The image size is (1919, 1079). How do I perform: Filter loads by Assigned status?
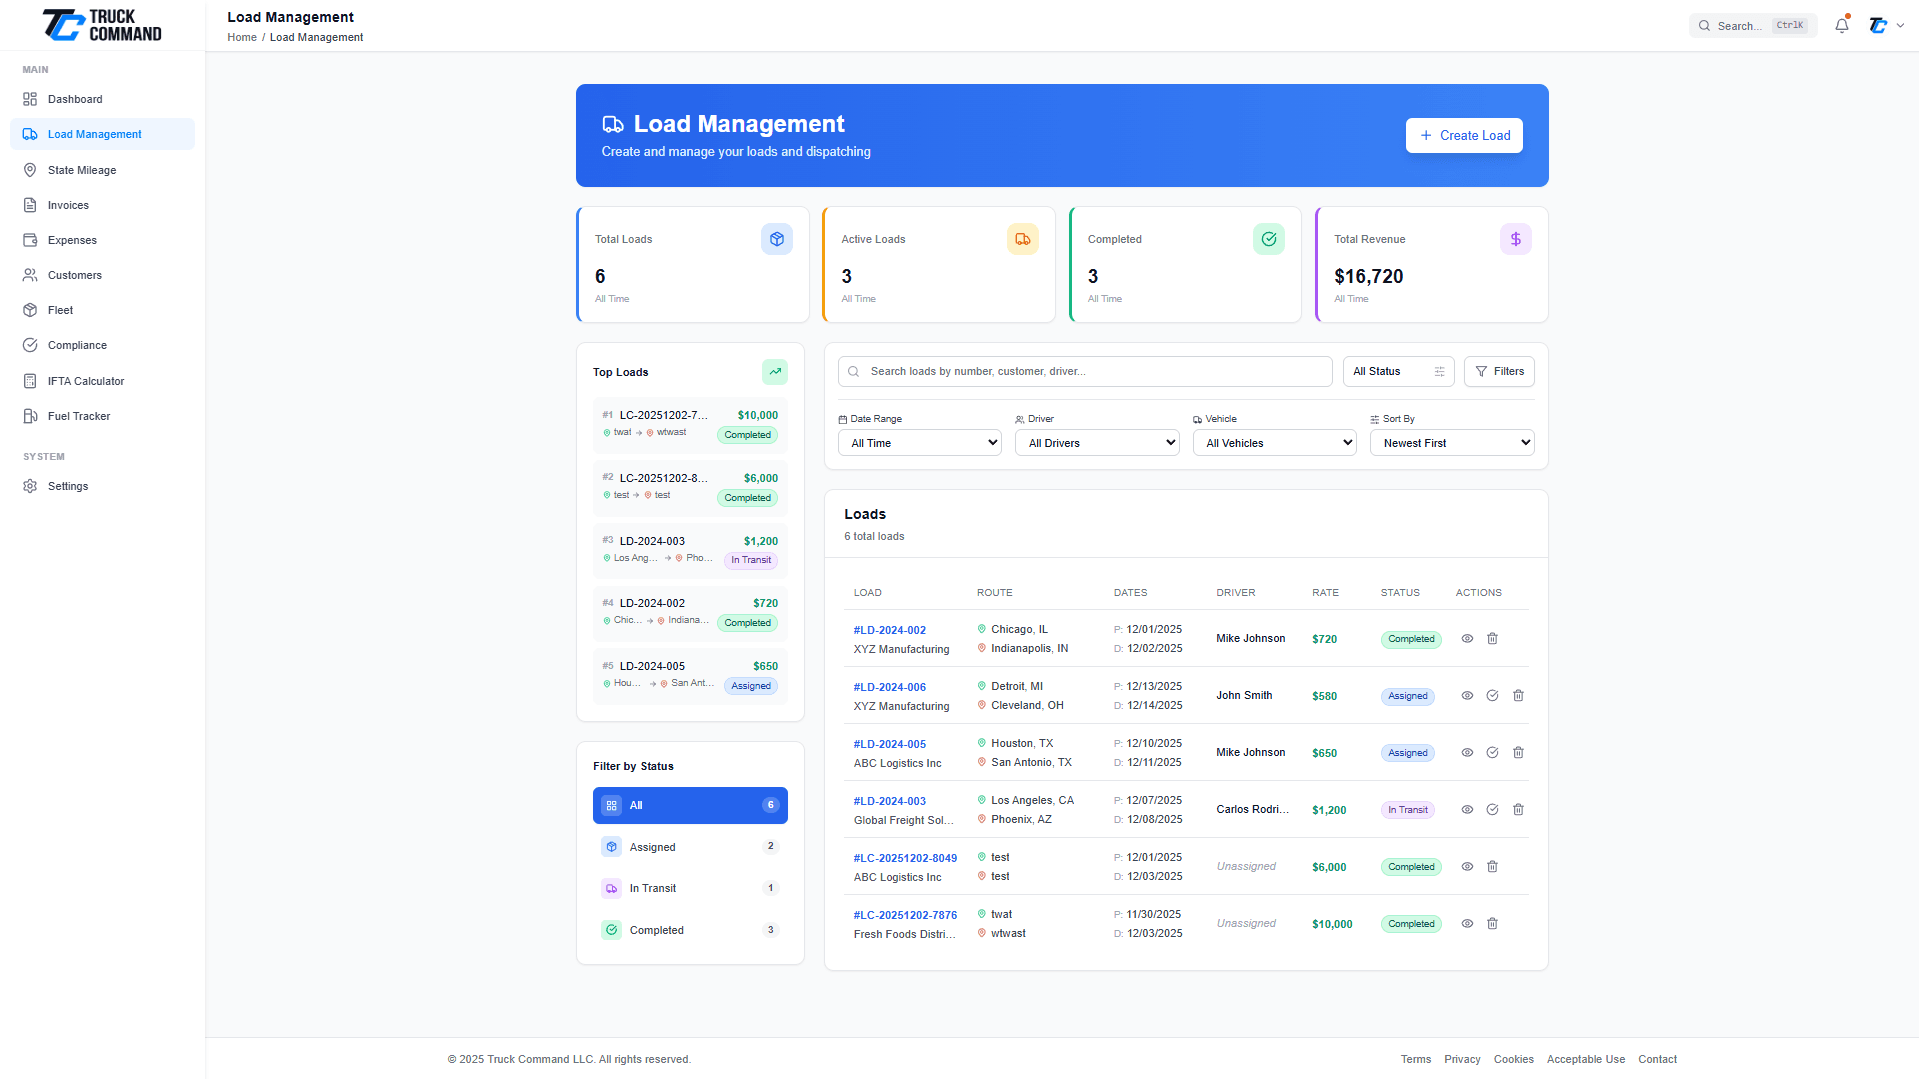tap(689, 846)
